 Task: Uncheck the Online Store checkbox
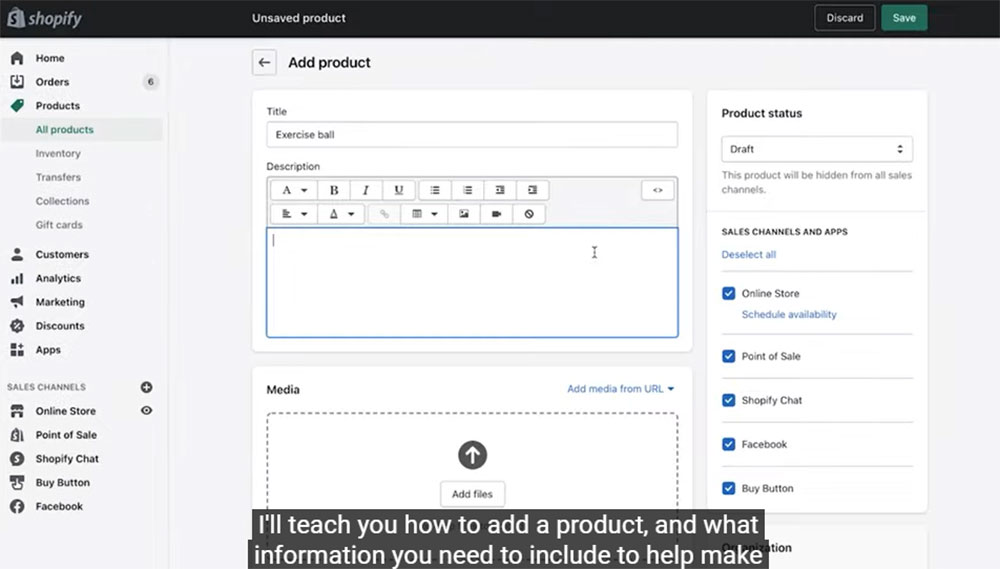(x=728, y=293)
